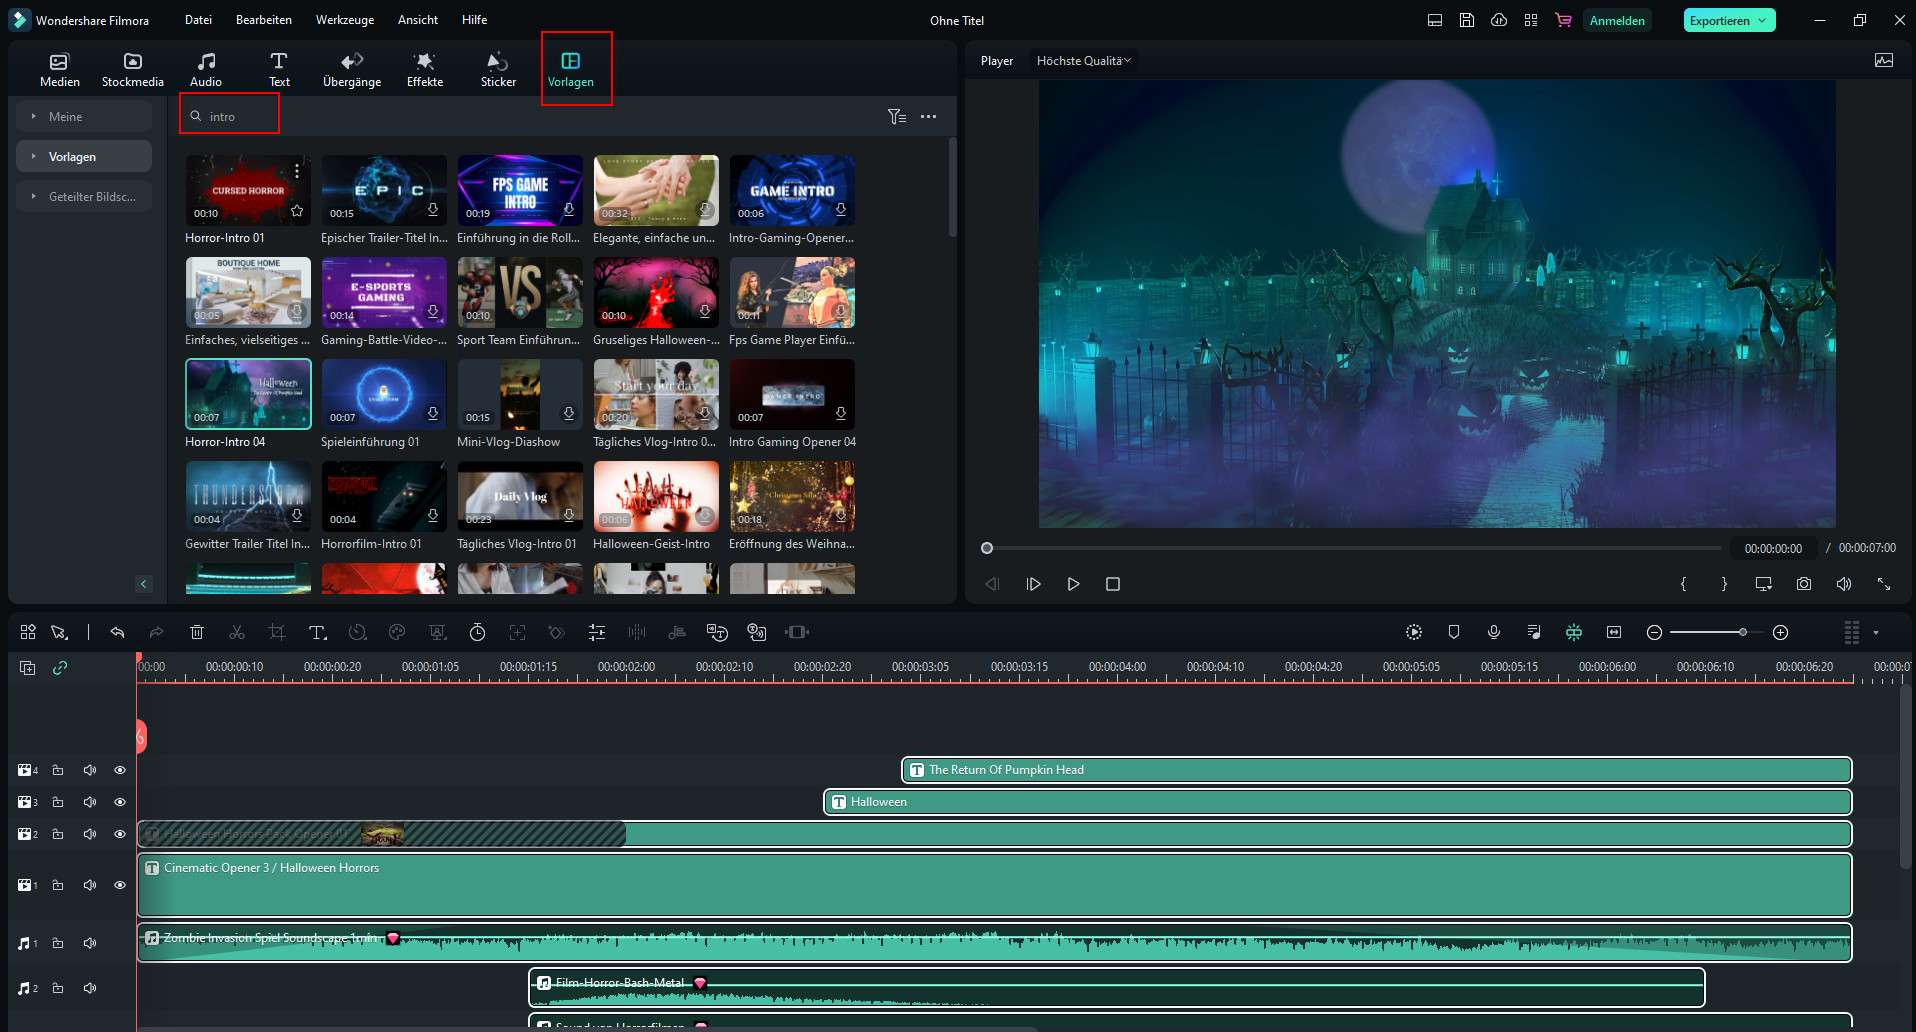1916x1032 pixels.
Task: Select the Film-Horror-Bash-Metal audio clip
Action: coord(1117,988)
